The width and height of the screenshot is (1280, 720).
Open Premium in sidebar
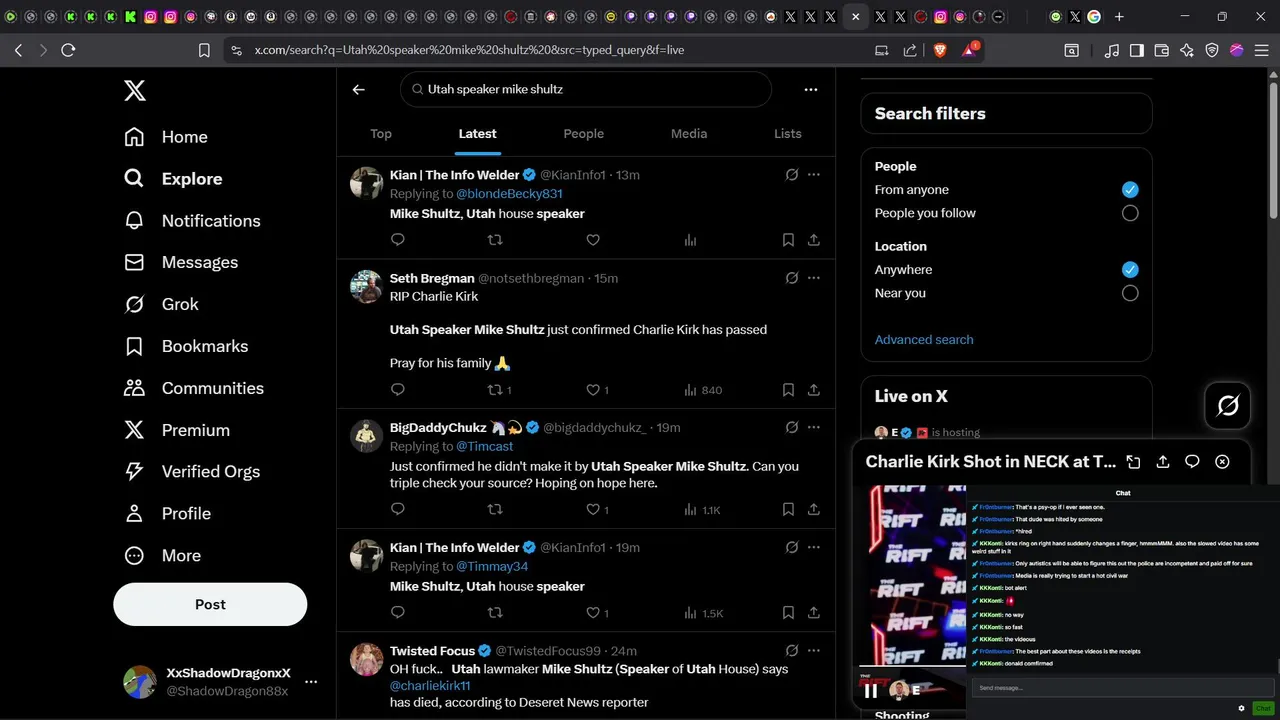(177, 430)
